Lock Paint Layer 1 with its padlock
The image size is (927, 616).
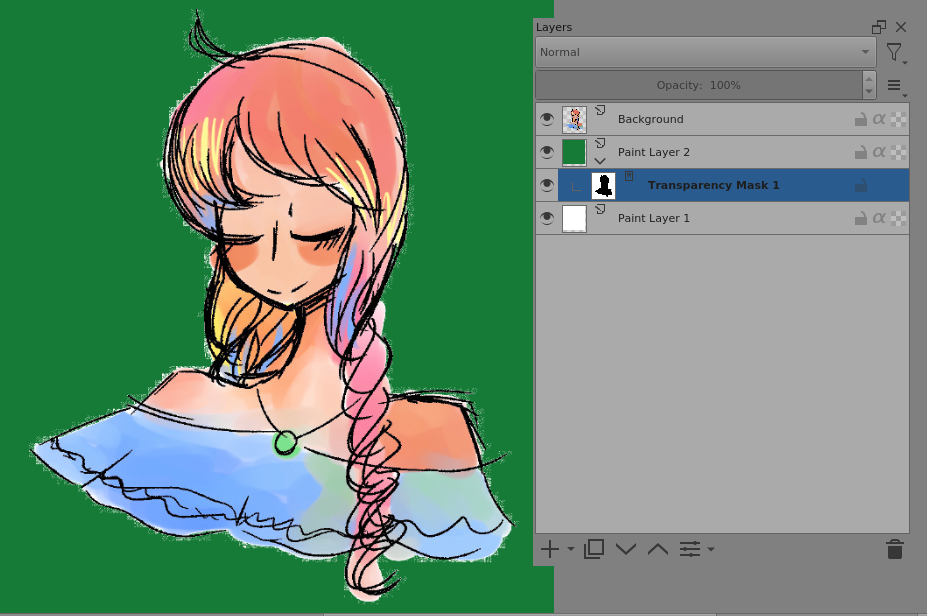(x=861, y=219)
